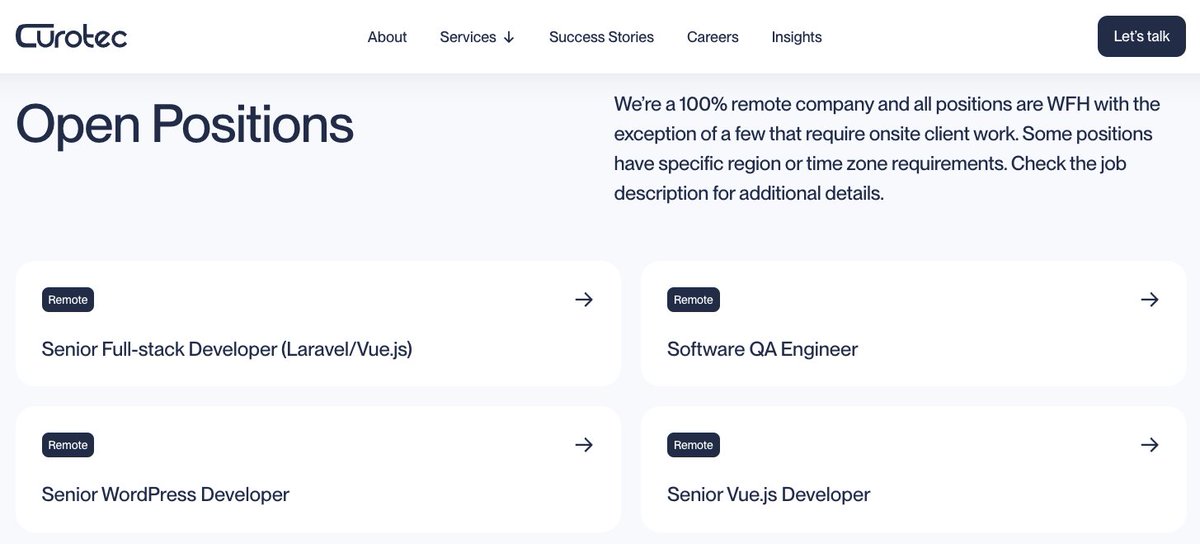This screenshot has width=1200, height=544.
Task: Go to Success Stories
Action: pos(601,37)
